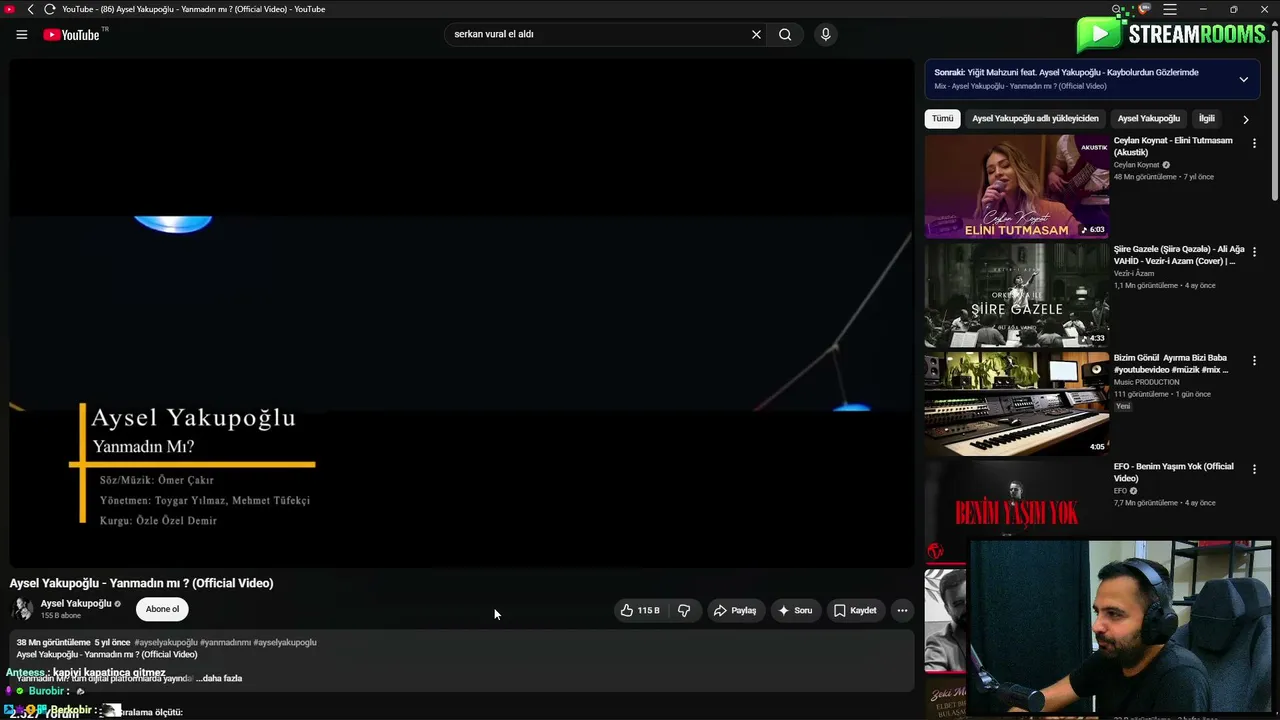Click the "155 B abone" subscriber count
The height and width of the screenshot is (720, 1280).
tap(61, 616)
